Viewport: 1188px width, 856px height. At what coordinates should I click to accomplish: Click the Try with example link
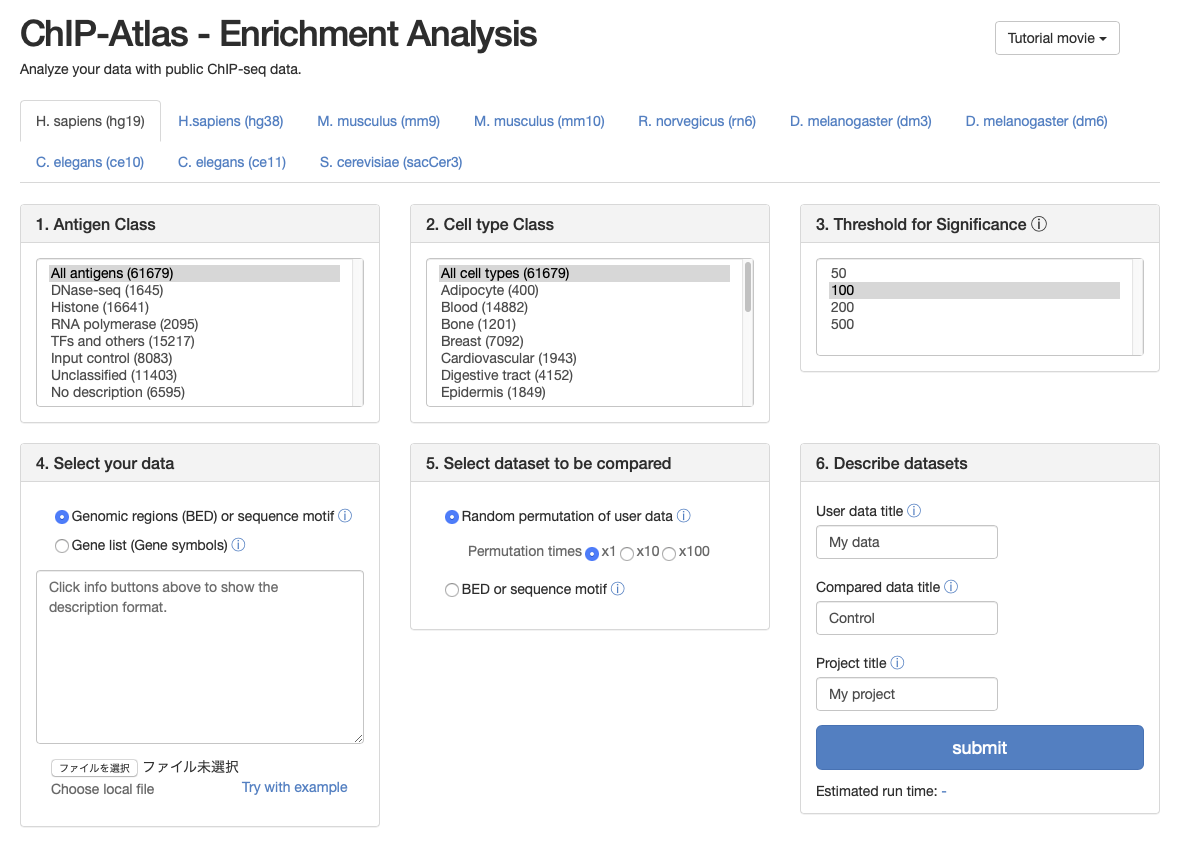(x=295, y=788)
